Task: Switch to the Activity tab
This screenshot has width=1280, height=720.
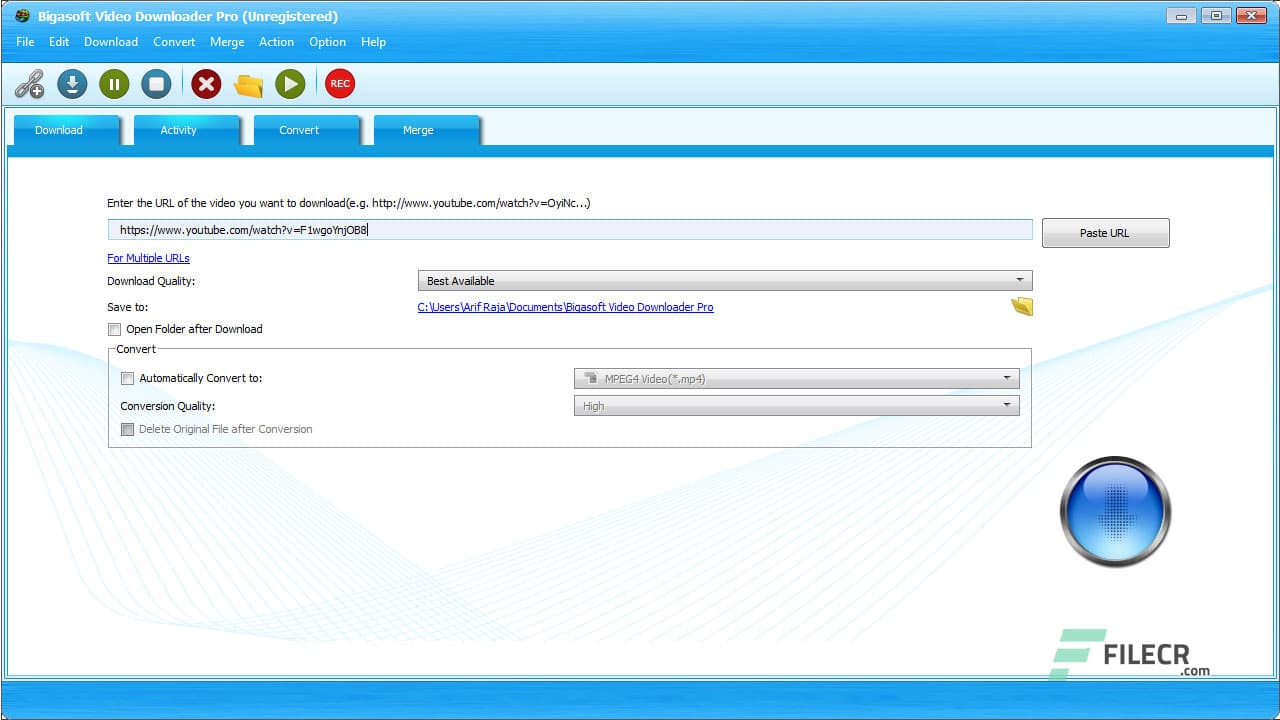Action: (x=178, y=130)
